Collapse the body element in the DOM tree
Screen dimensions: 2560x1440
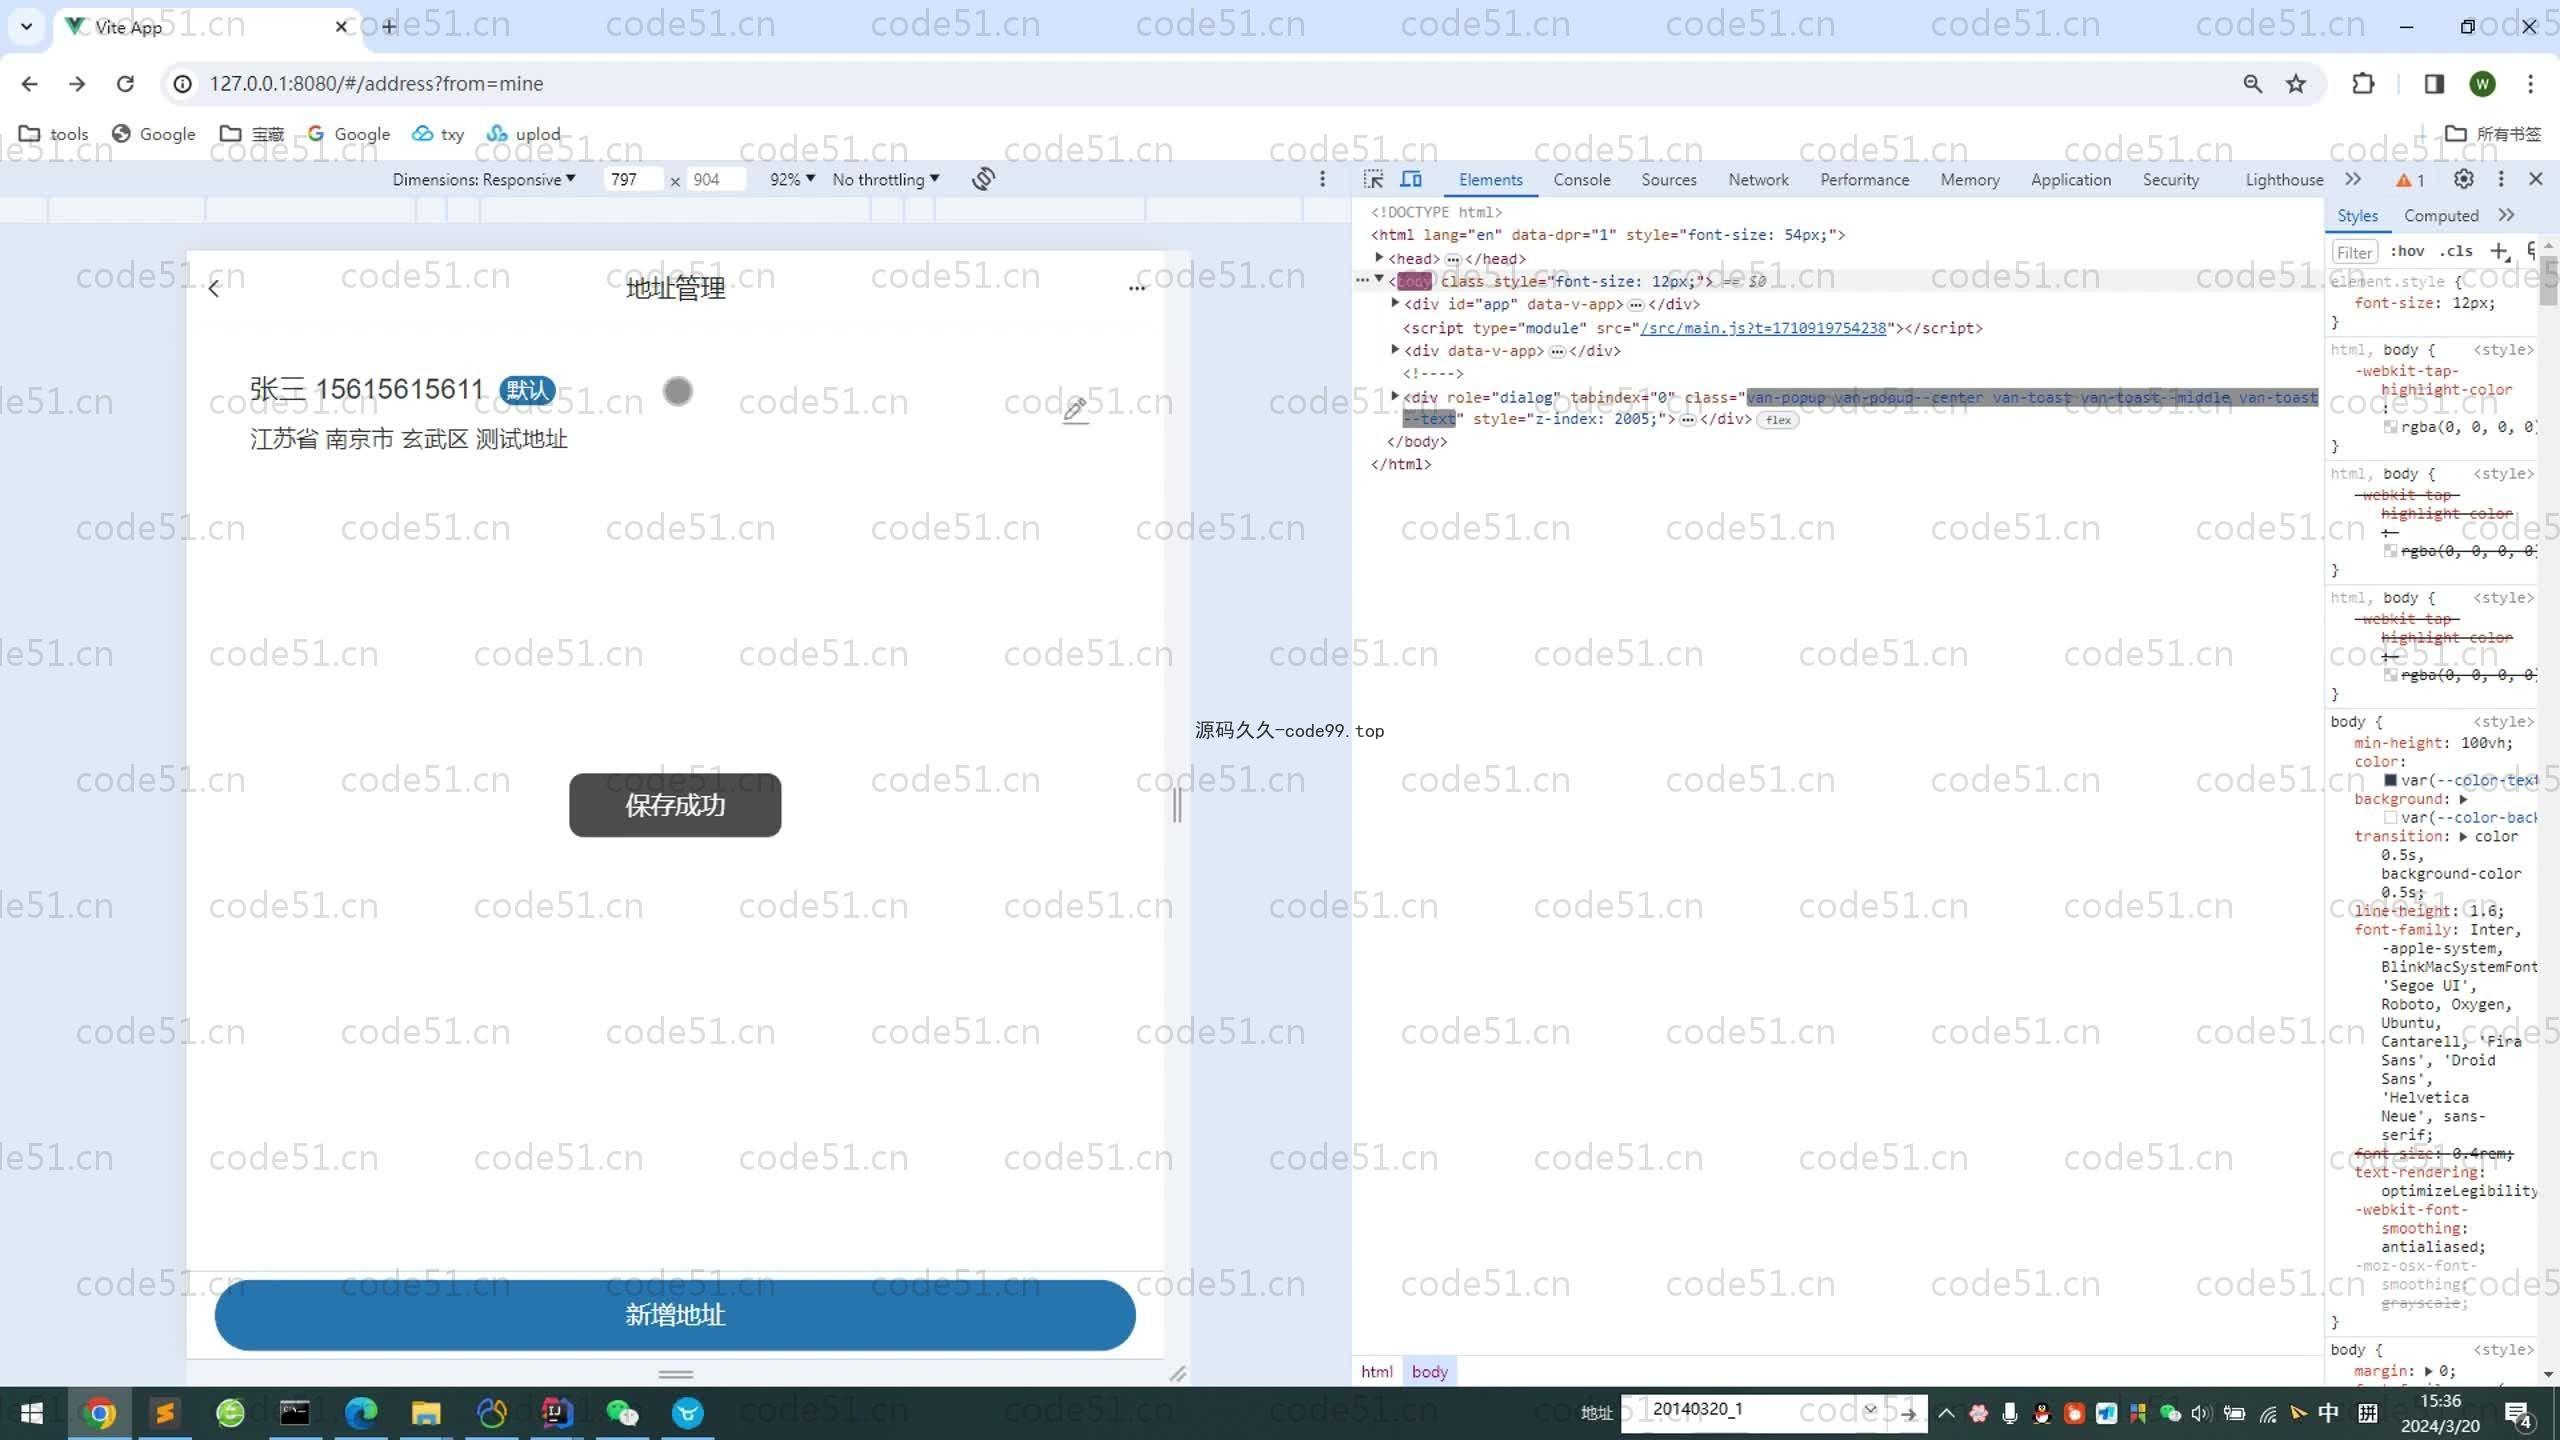(x=1379, y=280)
